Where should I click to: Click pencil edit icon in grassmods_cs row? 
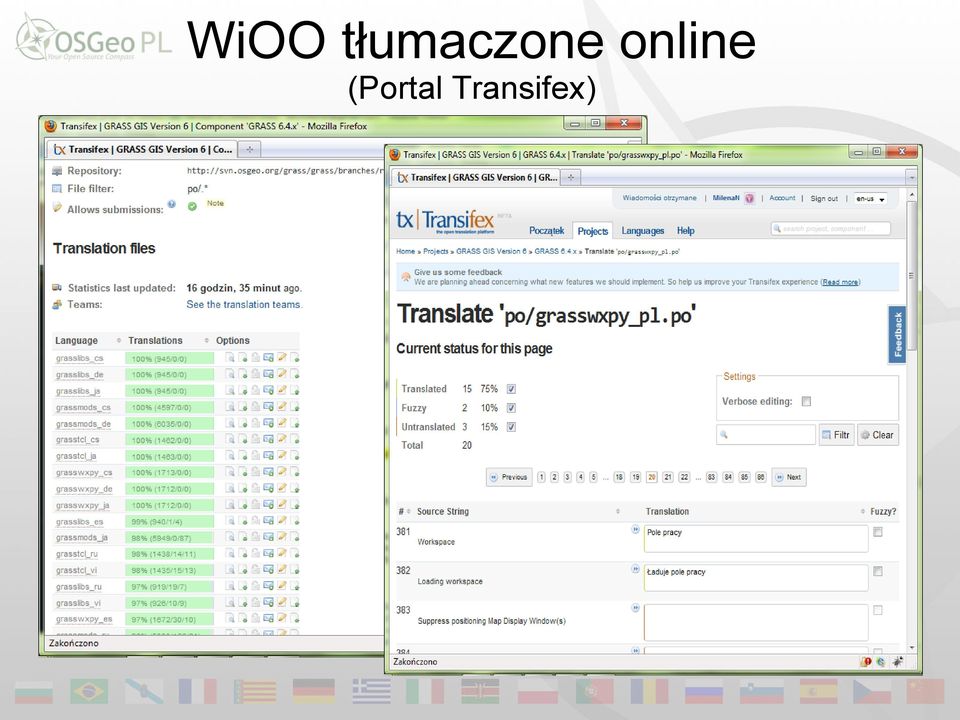(282, 407)
